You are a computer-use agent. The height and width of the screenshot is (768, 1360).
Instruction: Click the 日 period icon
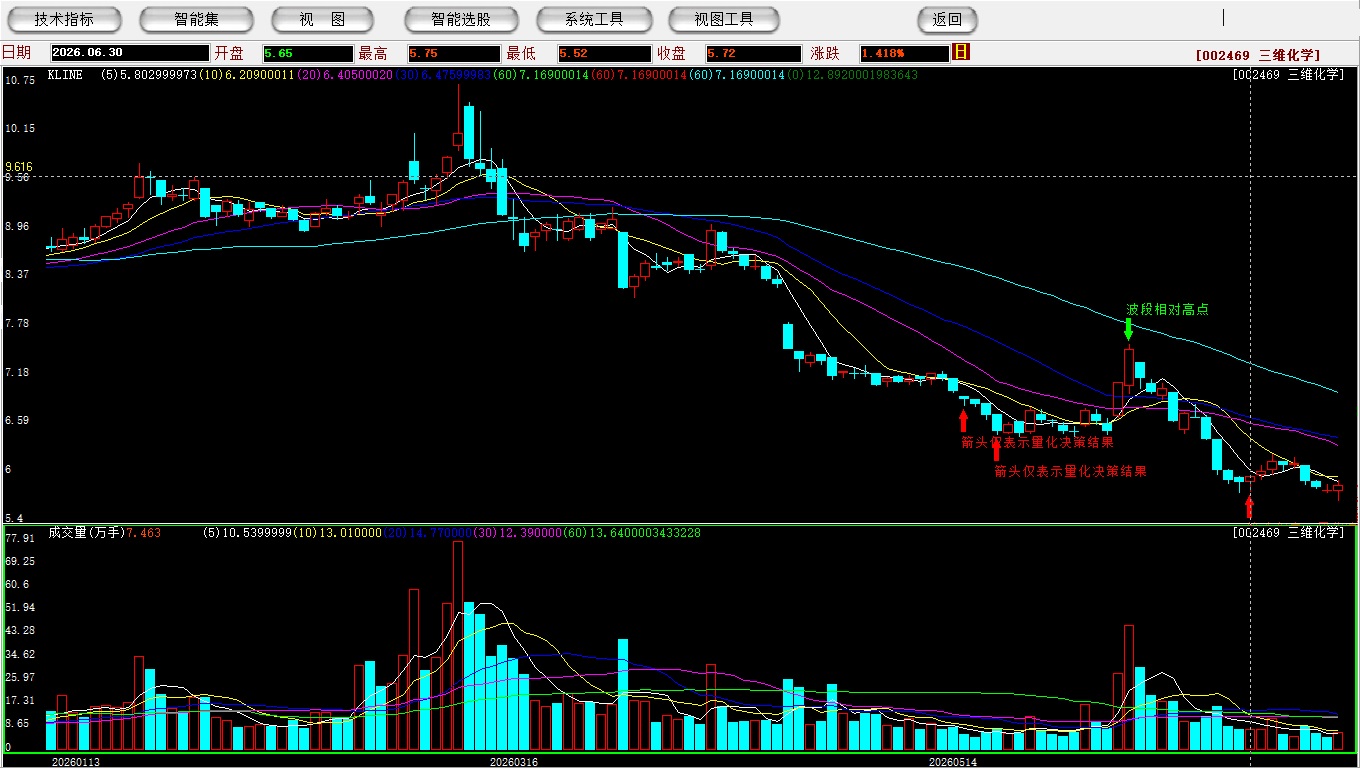pyautogui.click(x=961, y=52)
